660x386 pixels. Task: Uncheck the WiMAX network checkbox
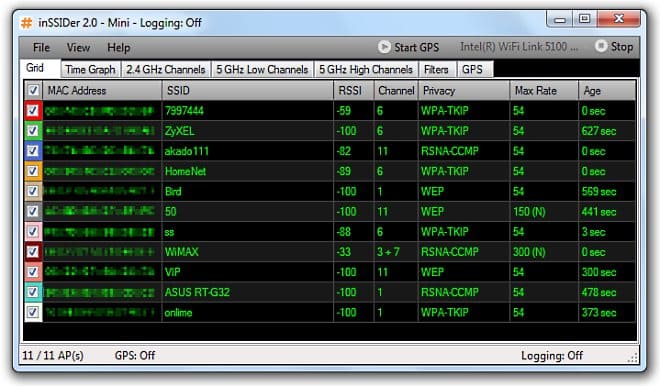pos(33,252)
